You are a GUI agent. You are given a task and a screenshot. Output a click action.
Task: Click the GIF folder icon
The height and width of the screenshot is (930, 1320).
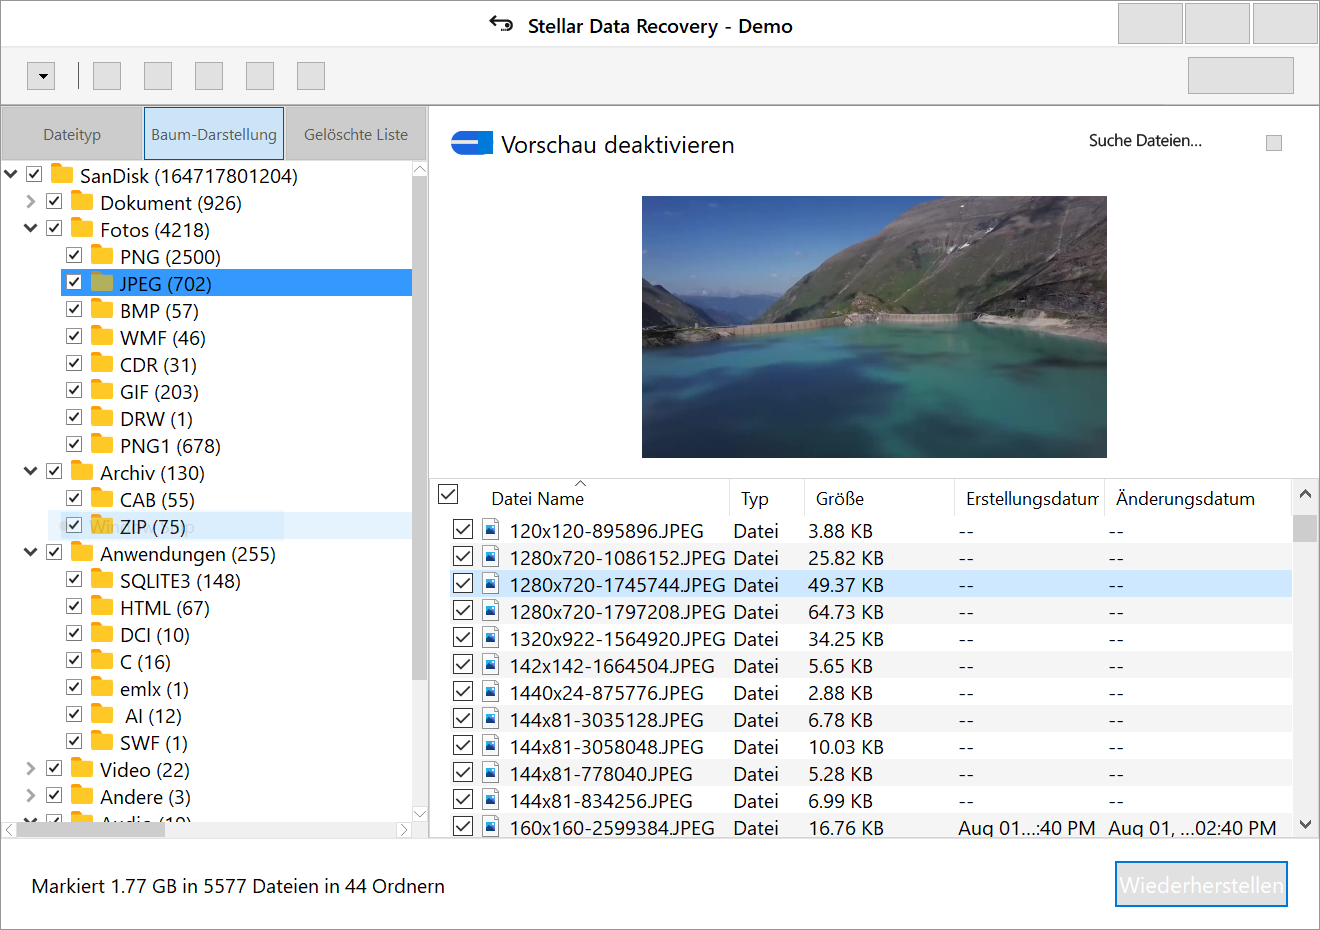102,390
